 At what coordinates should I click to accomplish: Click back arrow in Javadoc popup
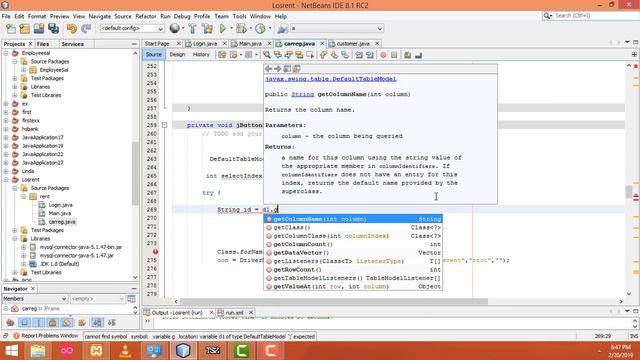coord(268,69)
